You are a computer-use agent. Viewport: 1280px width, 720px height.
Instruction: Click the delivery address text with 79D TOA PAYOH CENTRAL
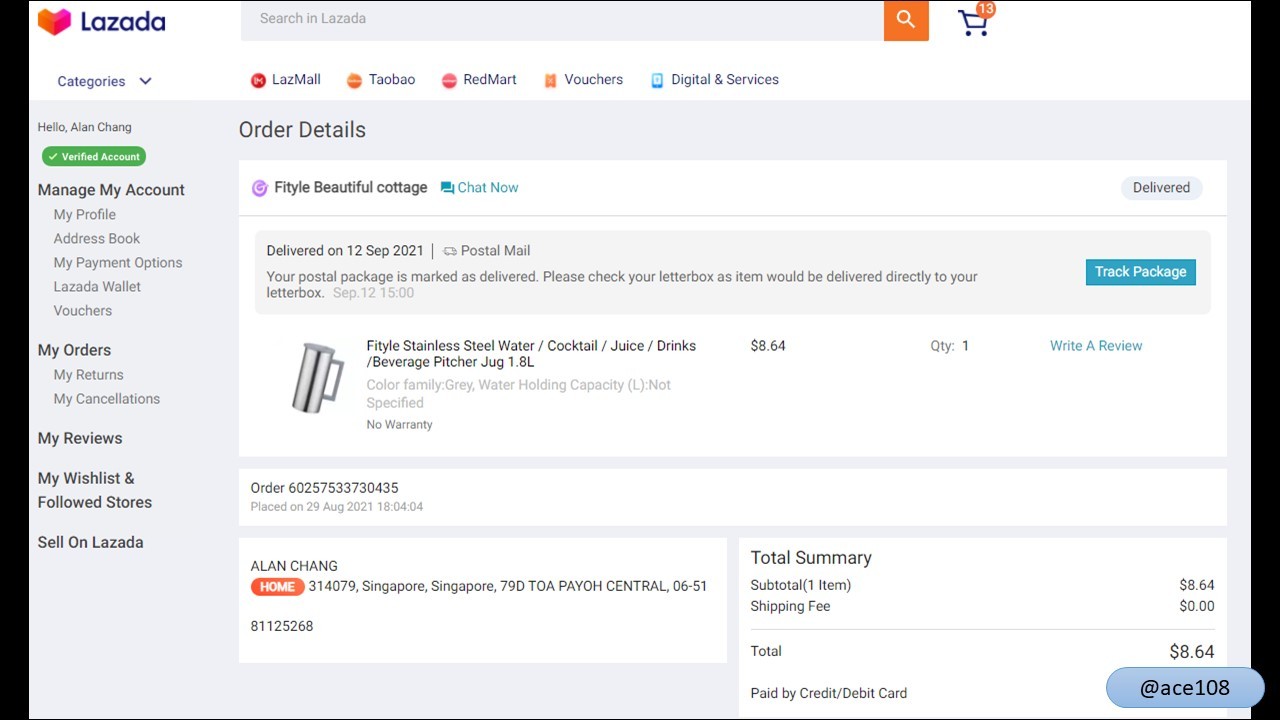(x=508, y=586)
